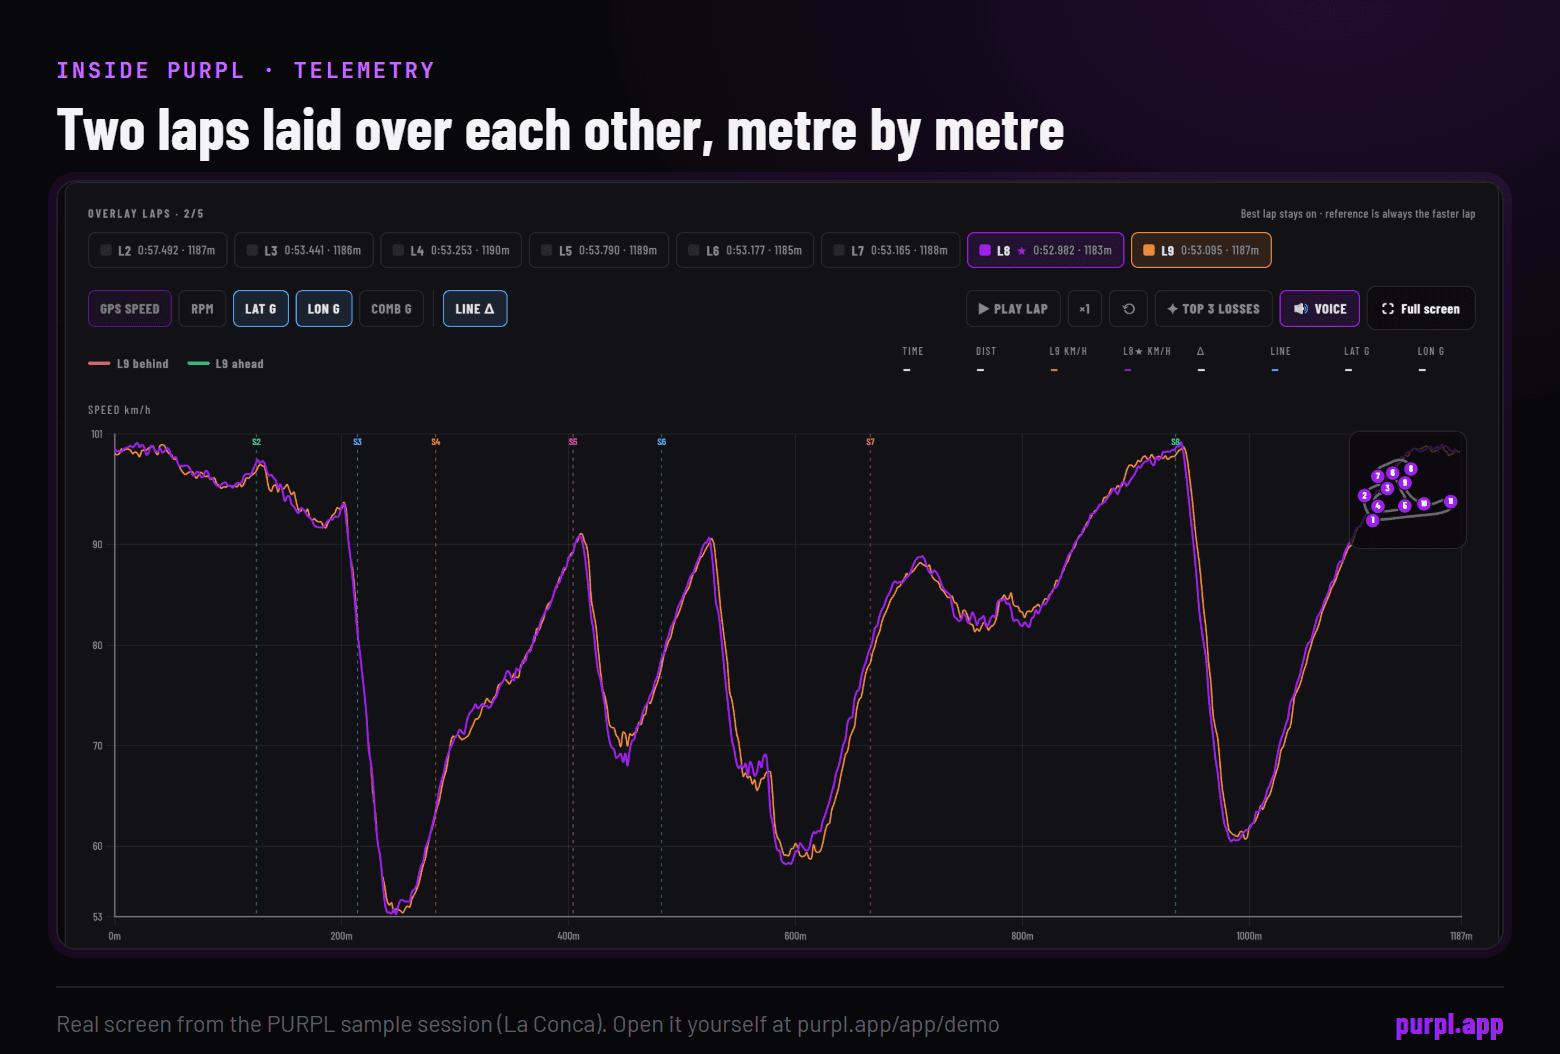Change the ×1 playback speed
Image resolution: width=1560 pixels, height=1054 pixels.
pyautogui.click(x=1085, y=309)
